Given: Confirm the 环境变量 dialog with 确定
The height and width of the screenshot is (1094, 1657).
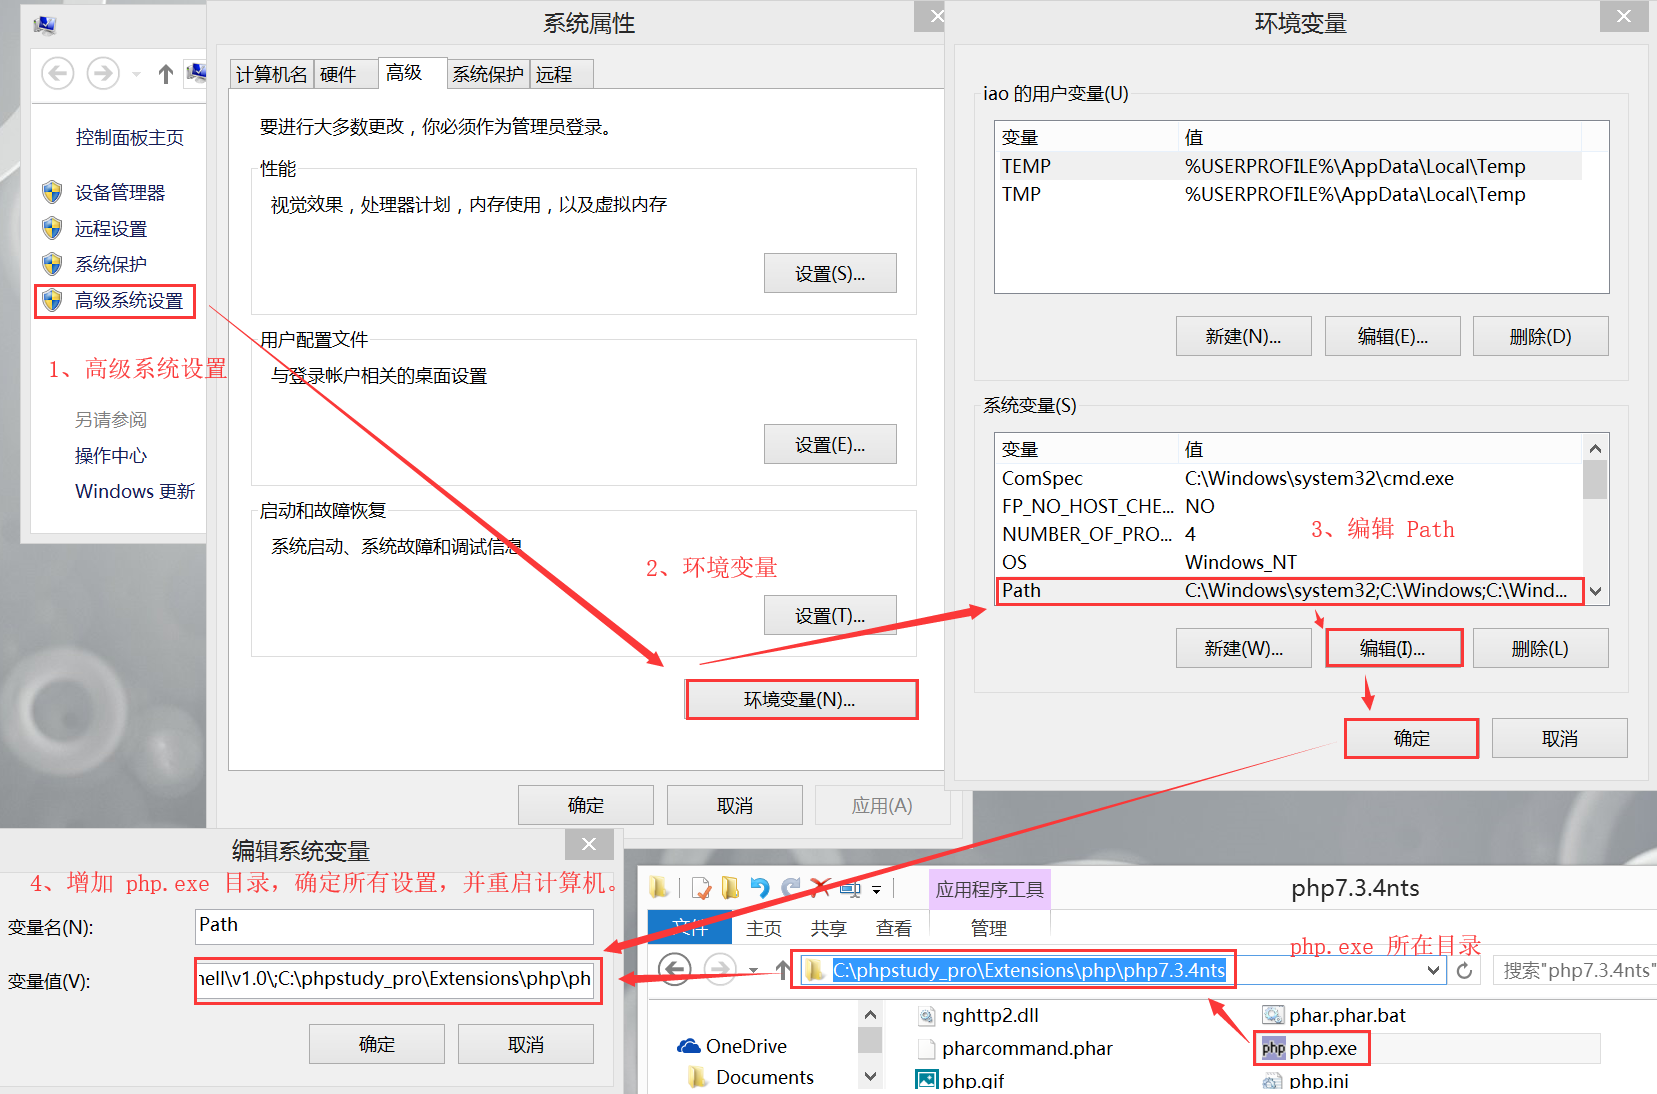Looking at the screenshot, I should (1411, 738).
